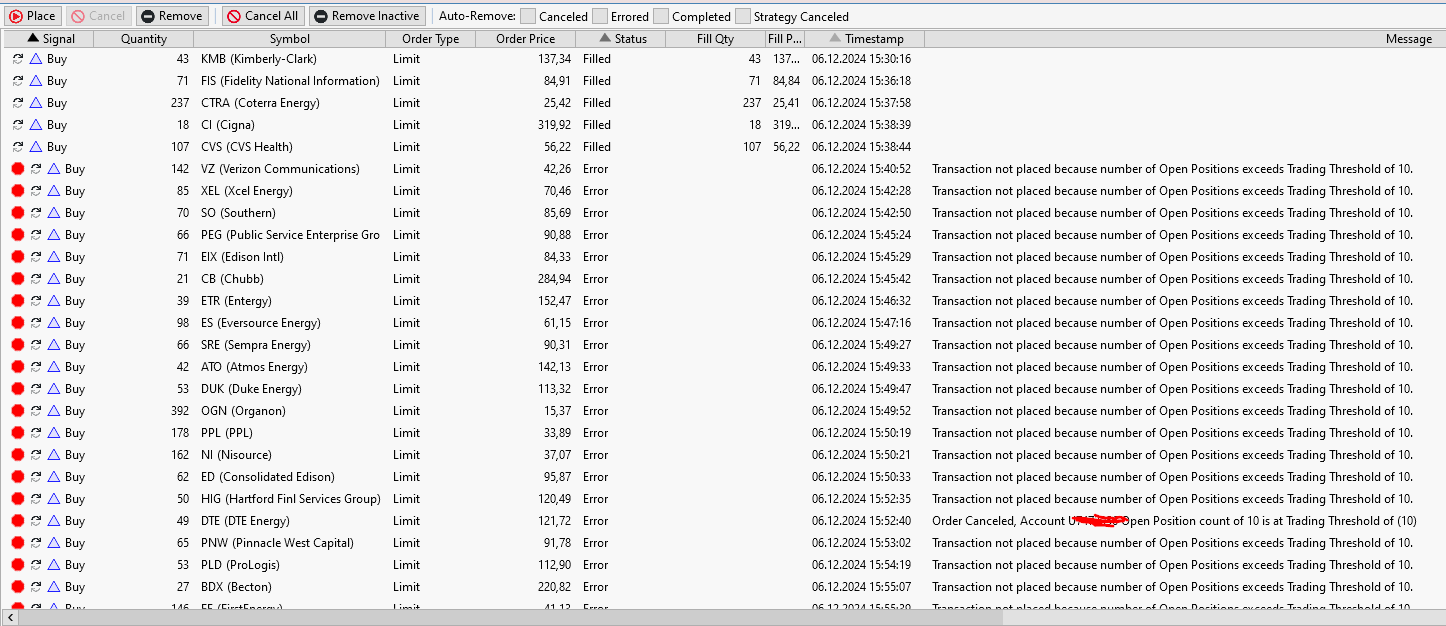1446x626 pixels.
Task: Click the 'Limit' order type on the PNW row
Action: pyautogui.click(x=407, y=543)
